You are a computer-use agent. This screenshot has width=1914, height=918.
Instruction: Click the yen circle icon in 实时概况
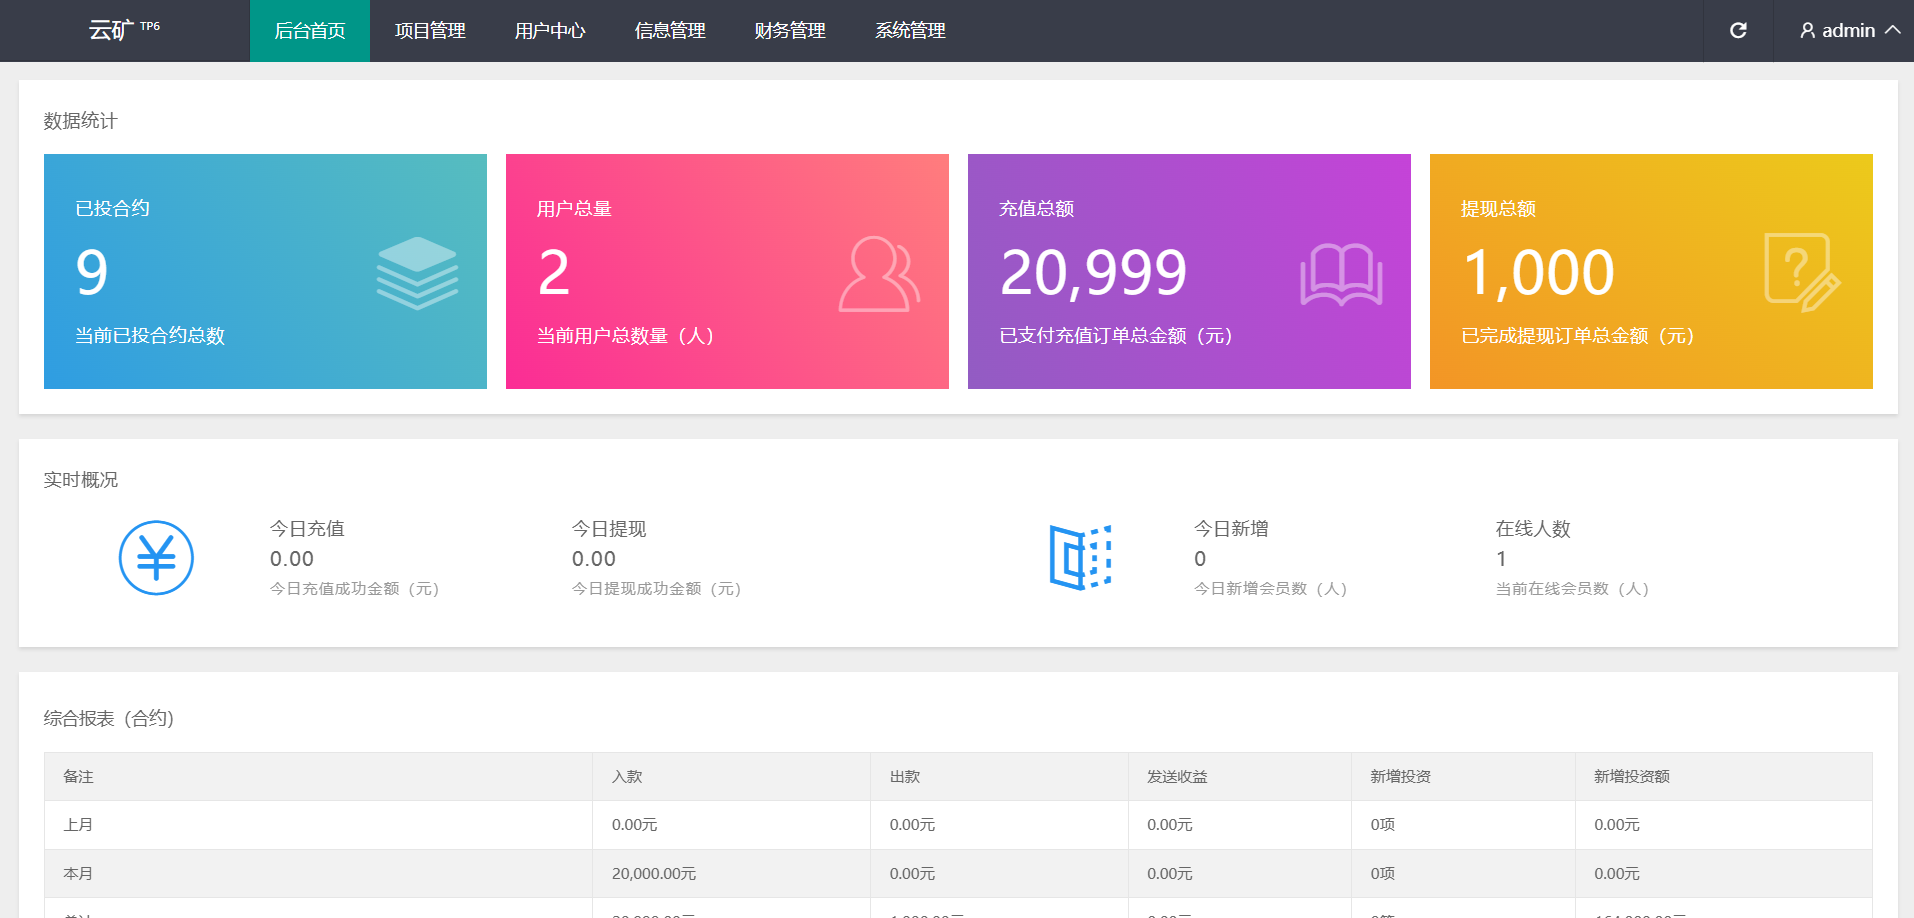[x=156, y=558]
